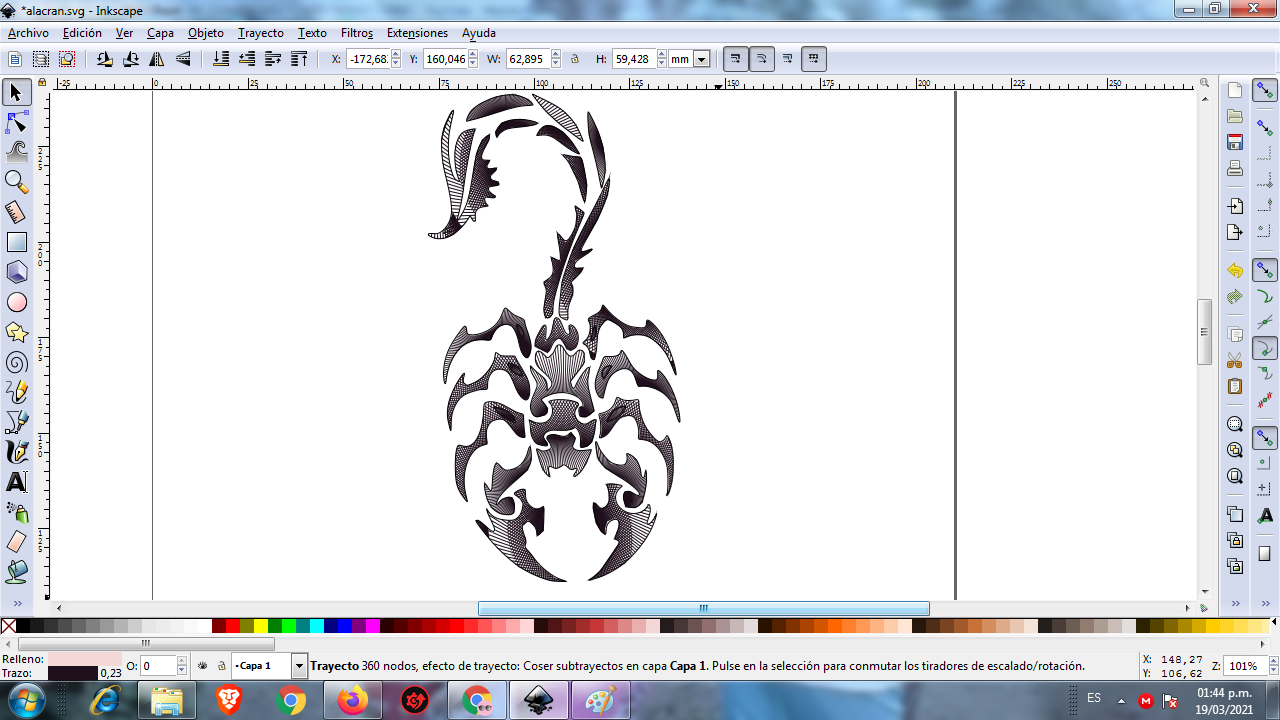Toggle scale rounded corners button
Image resolution: width=1280 pixels, height=720 pixels.
(x=761, y=59)
